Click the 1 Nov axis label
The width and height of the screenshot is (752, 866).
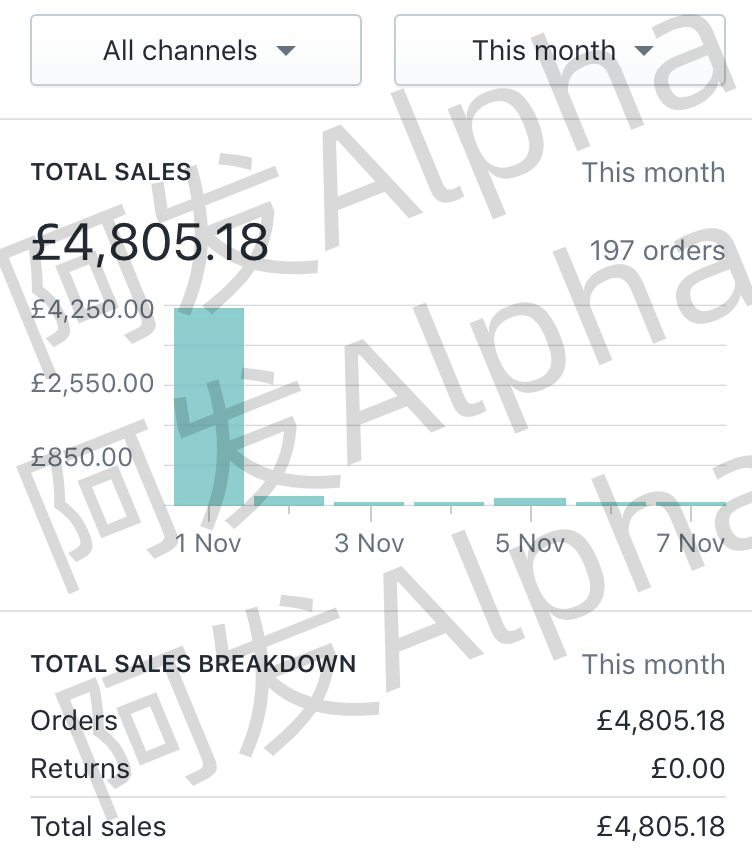click(209, 543)
